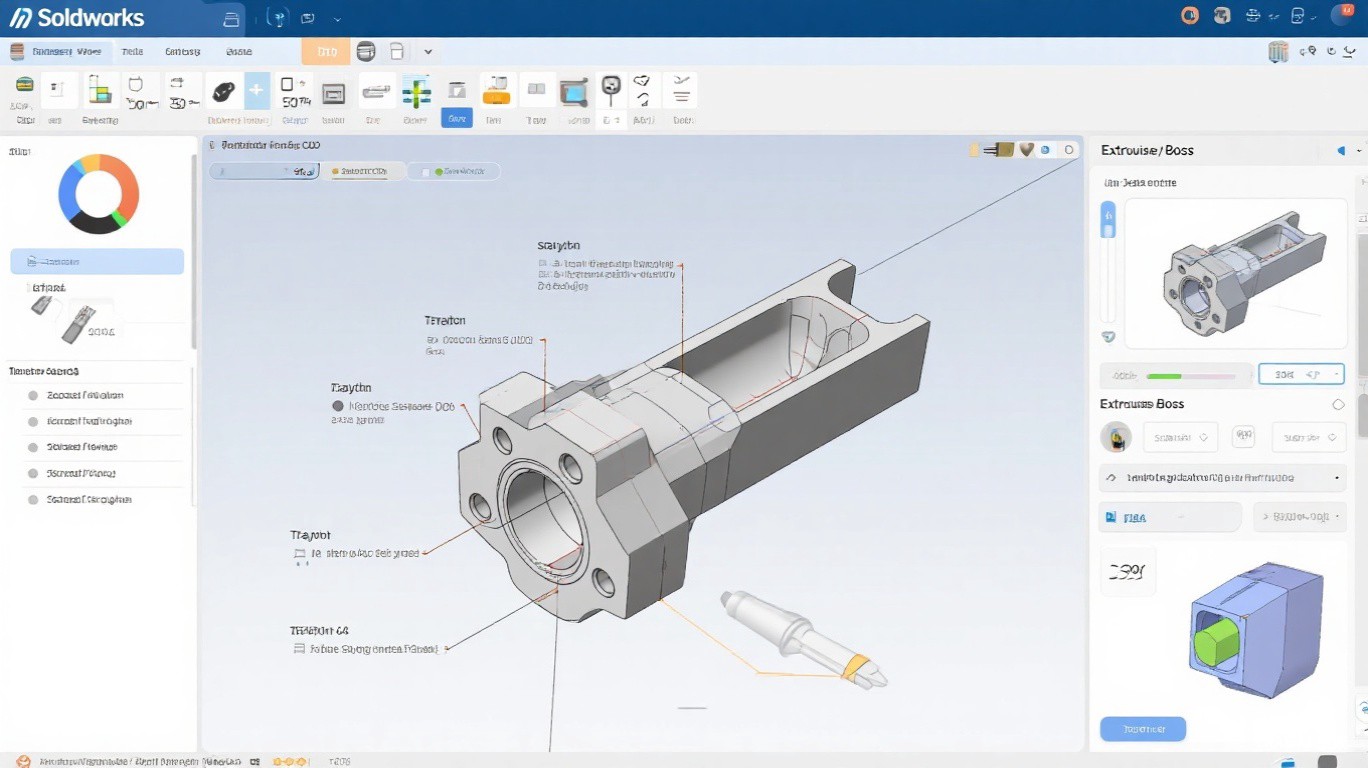This screenshot has width=1368, height=768.
Task: Click the Saaytbn annotation label in the viewport
Action: pyautogui.click(x=558, y=245)
